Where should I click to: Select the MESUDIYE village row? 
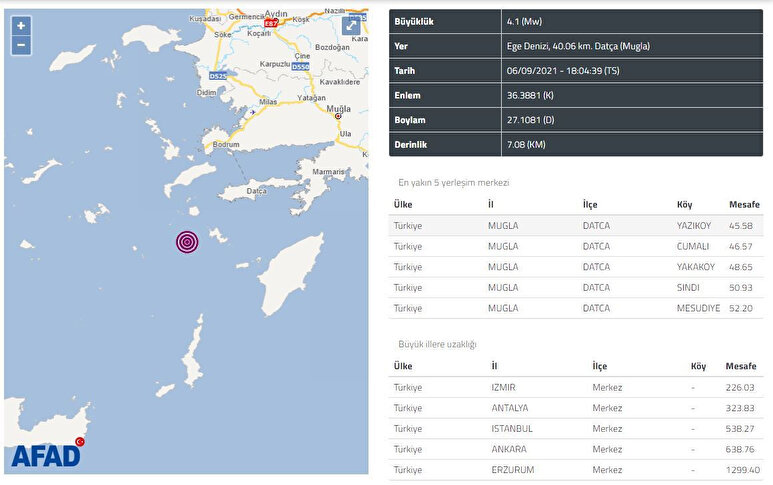[x=580, y=308]
